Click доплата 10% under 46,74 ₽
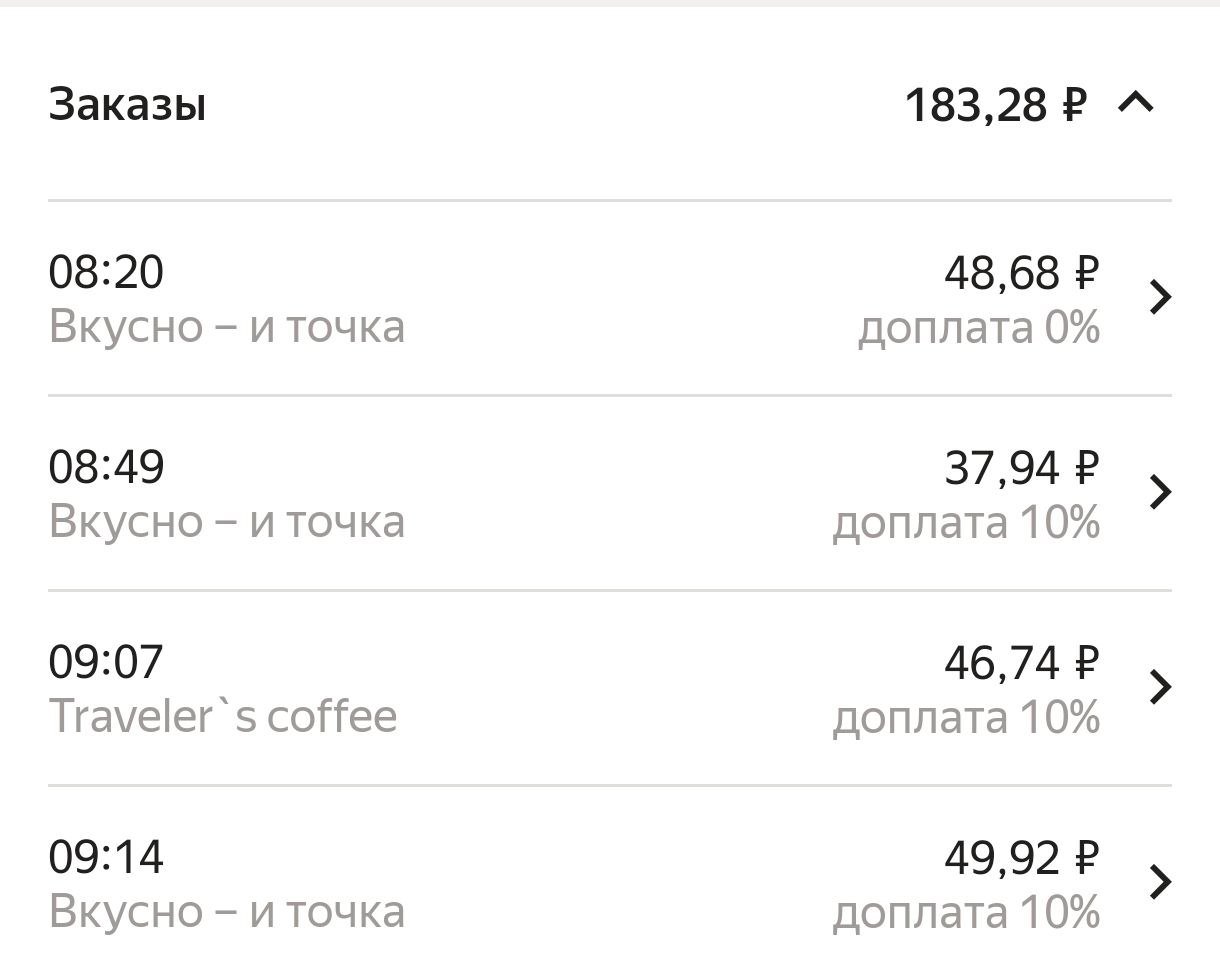The height and width of the screenshot is (978, 1220). click(x=966, y=718)
